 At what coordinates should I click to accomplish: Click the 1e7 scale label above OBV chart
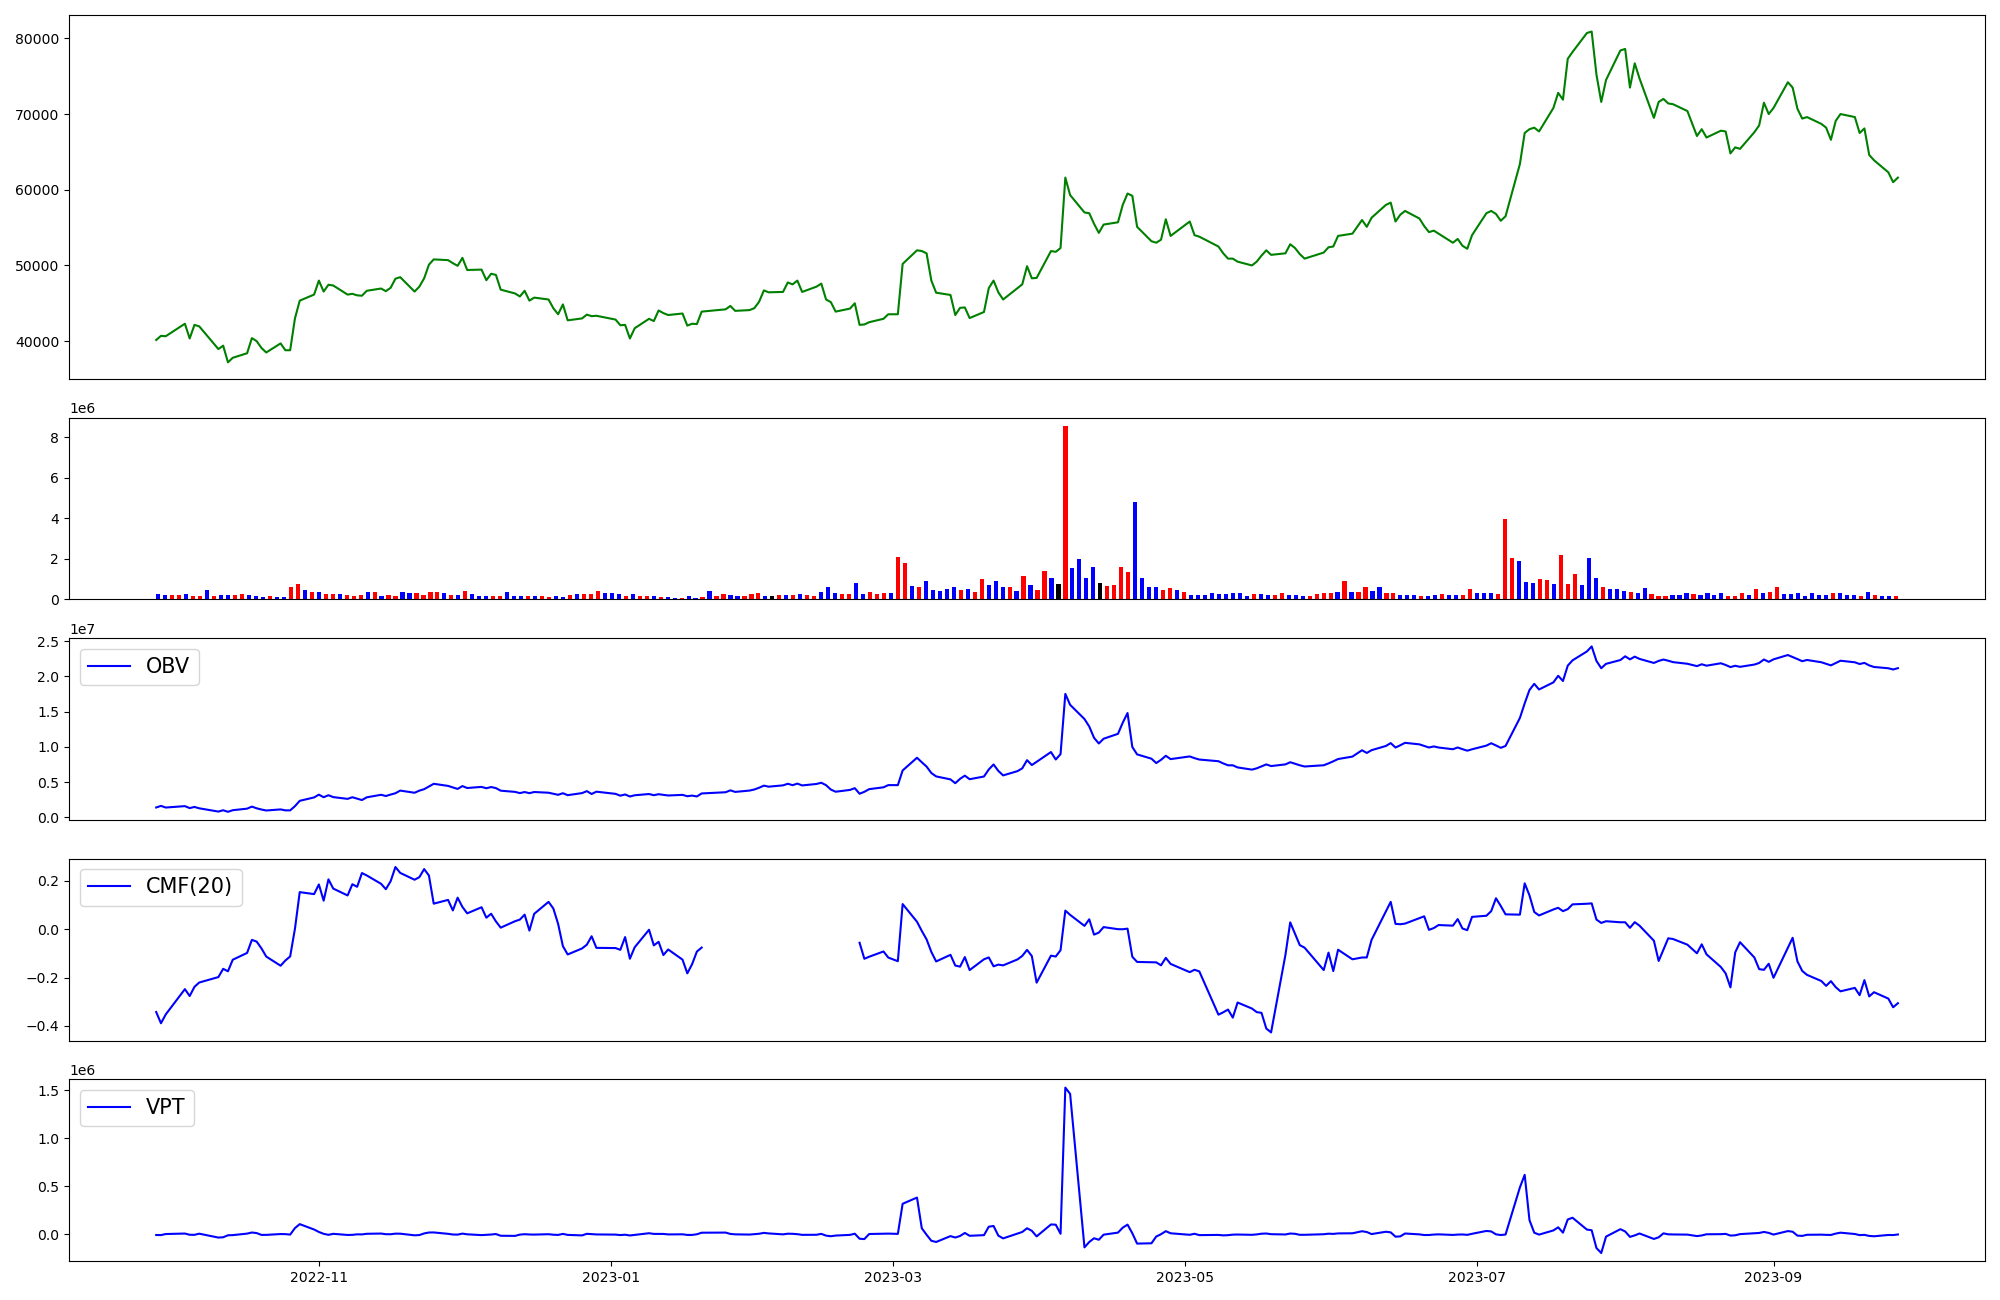(83, 629)
